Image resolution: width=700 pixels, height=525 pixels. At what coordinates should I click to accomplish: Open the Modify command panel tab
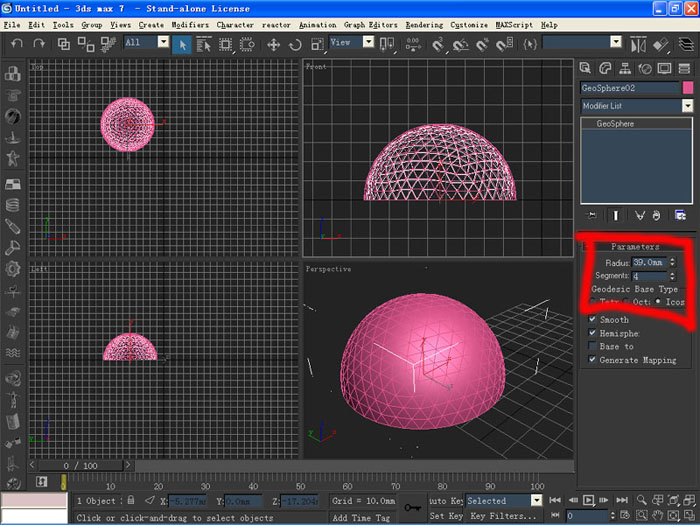pyautogui.click(x=605, y=68)
